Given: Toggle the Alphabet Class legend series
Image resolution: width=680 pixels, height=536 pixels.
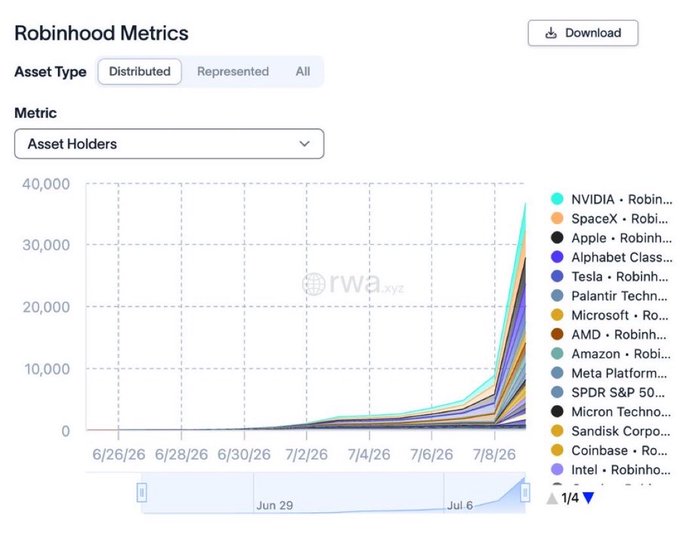Looking at the screenshot, I should 611,257.
